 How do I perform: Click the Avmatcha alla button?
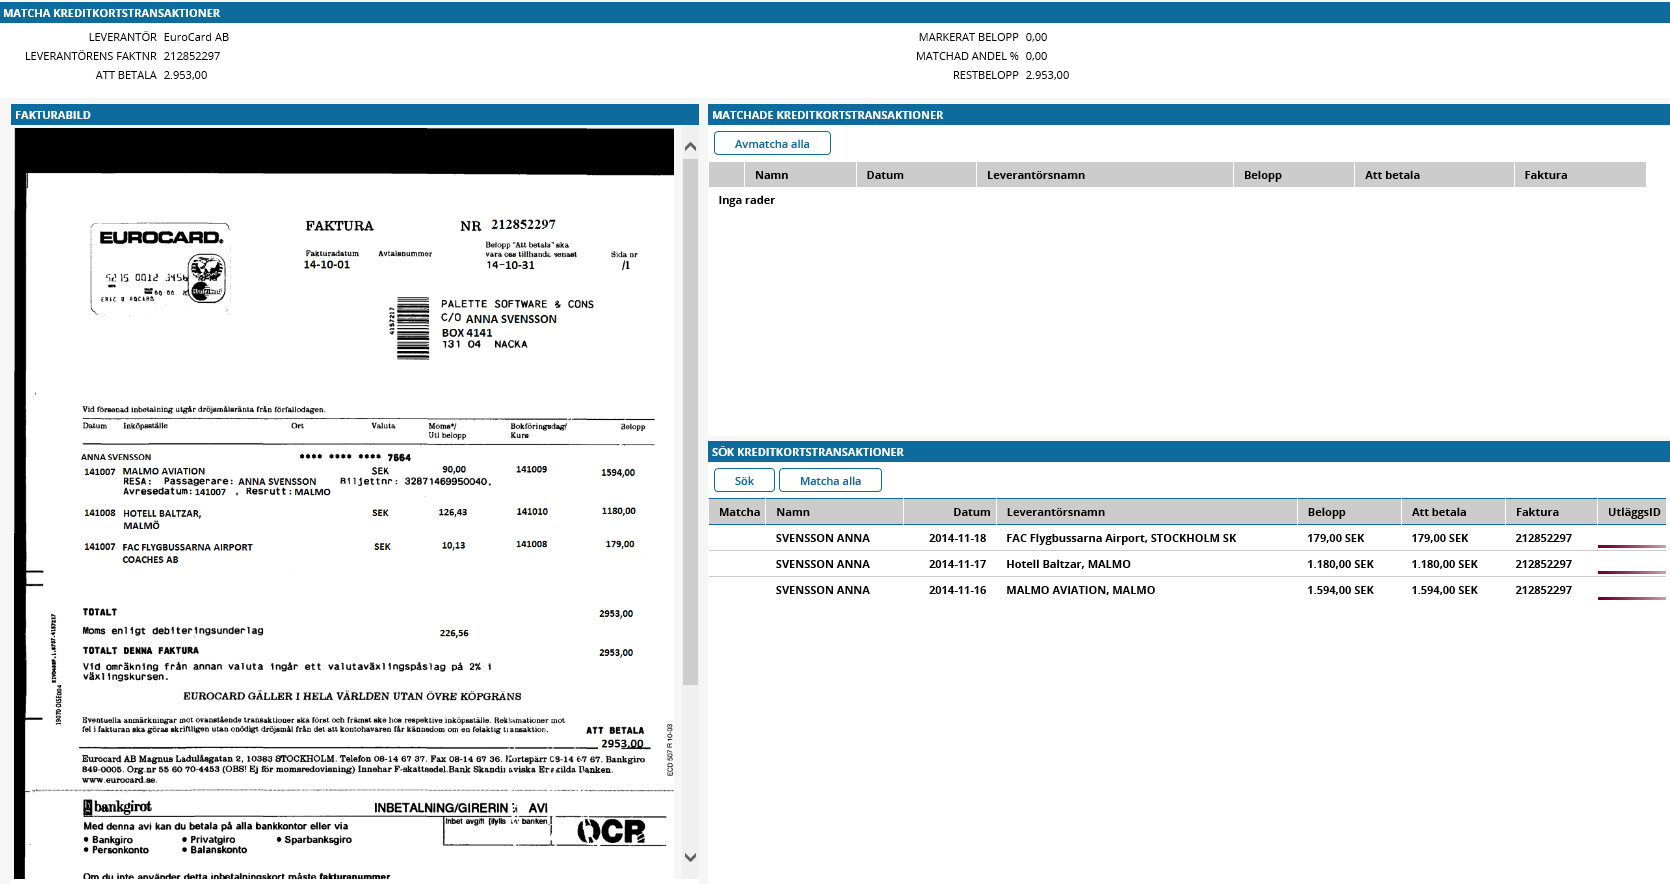pyautogui.click(x=772, y=144)
